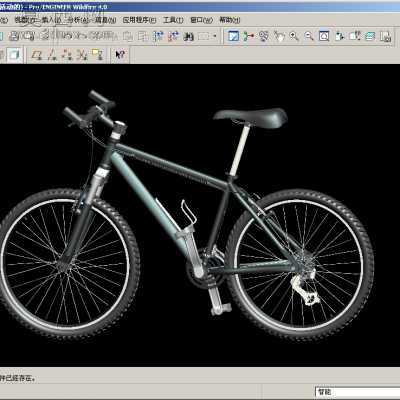Click the Refit to screen icon
Screen dimensions: 400x400
coord(324,36)
